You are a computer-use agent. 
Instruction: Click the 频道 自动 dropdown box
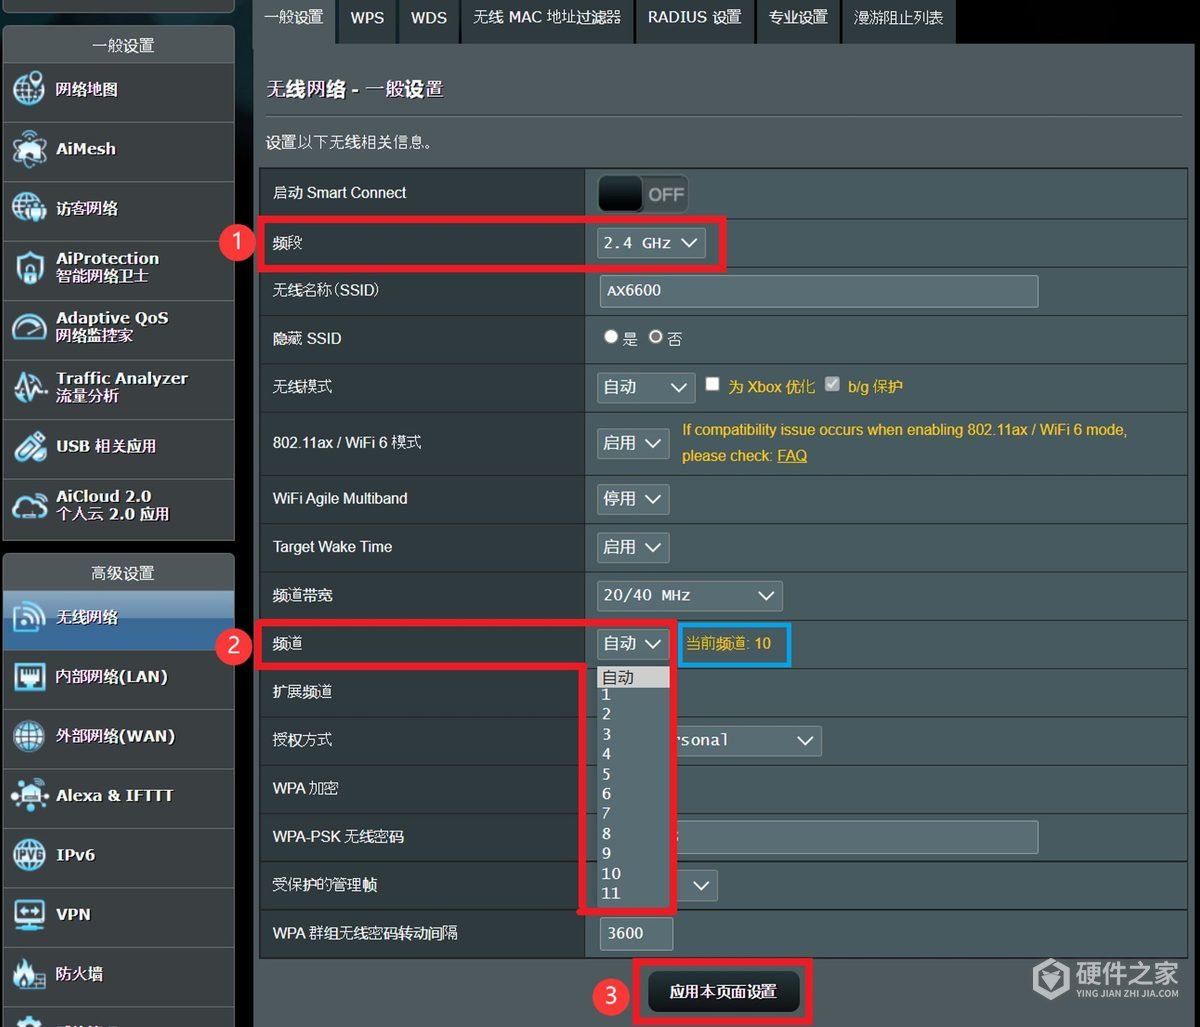pyautogui.click(x=633, y=643)
